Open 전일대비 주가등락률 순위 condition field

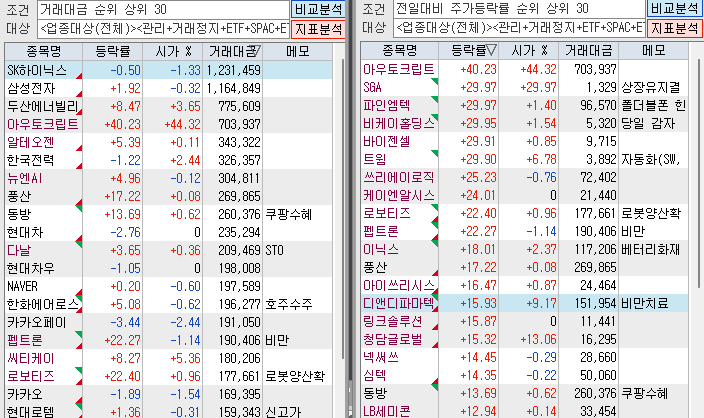[519, 9]
